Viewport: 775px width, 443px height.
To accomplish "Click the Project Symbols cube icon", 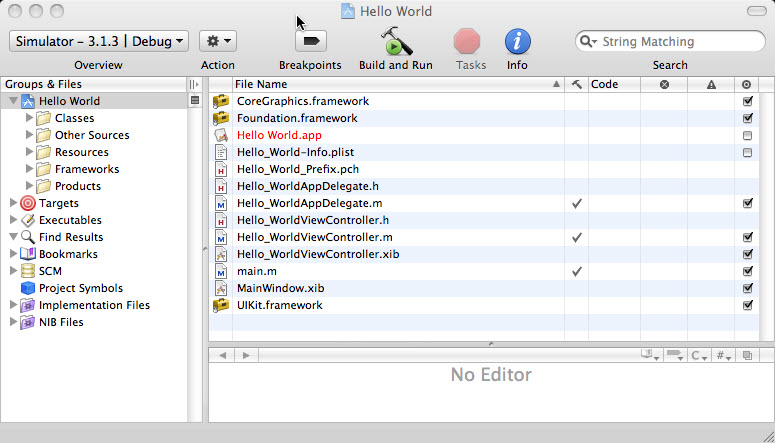I will pyautogui.click(x=28, y=288).
